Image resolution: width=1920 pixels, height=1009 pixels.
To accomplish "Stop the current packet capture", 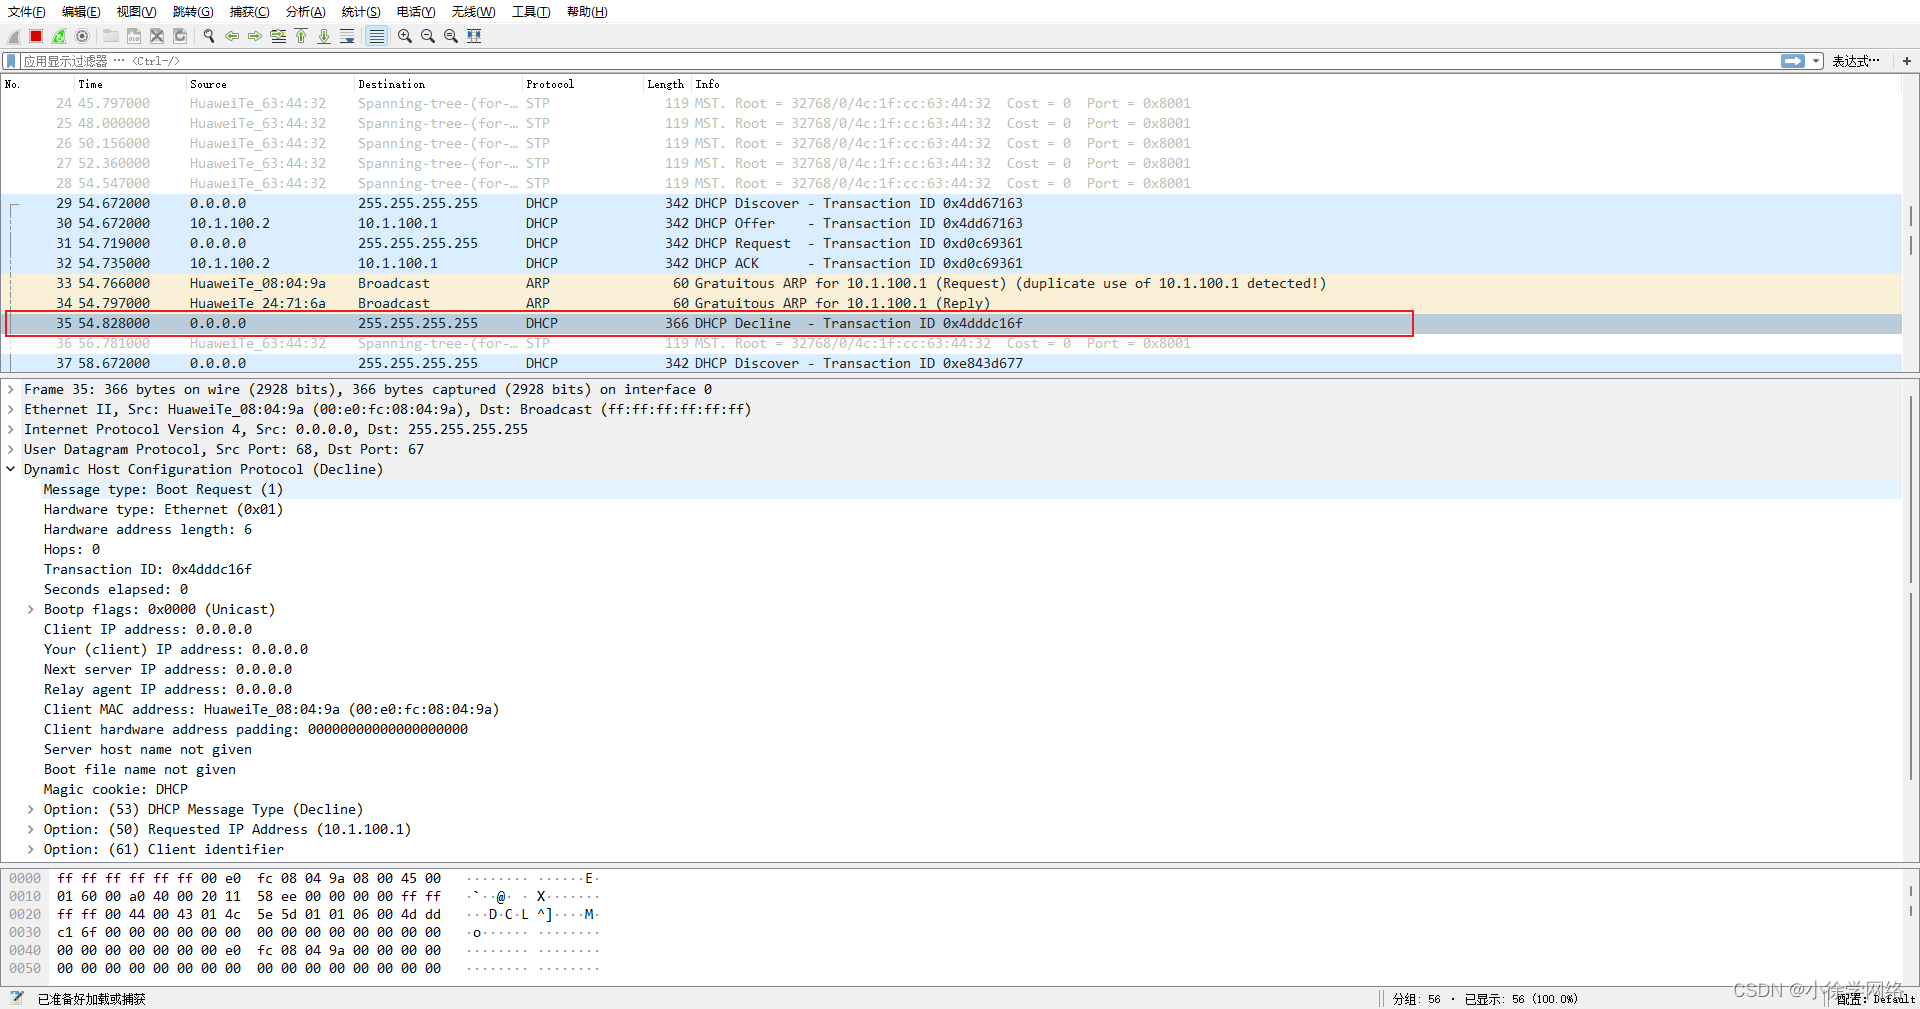I will tap(35, 36).
